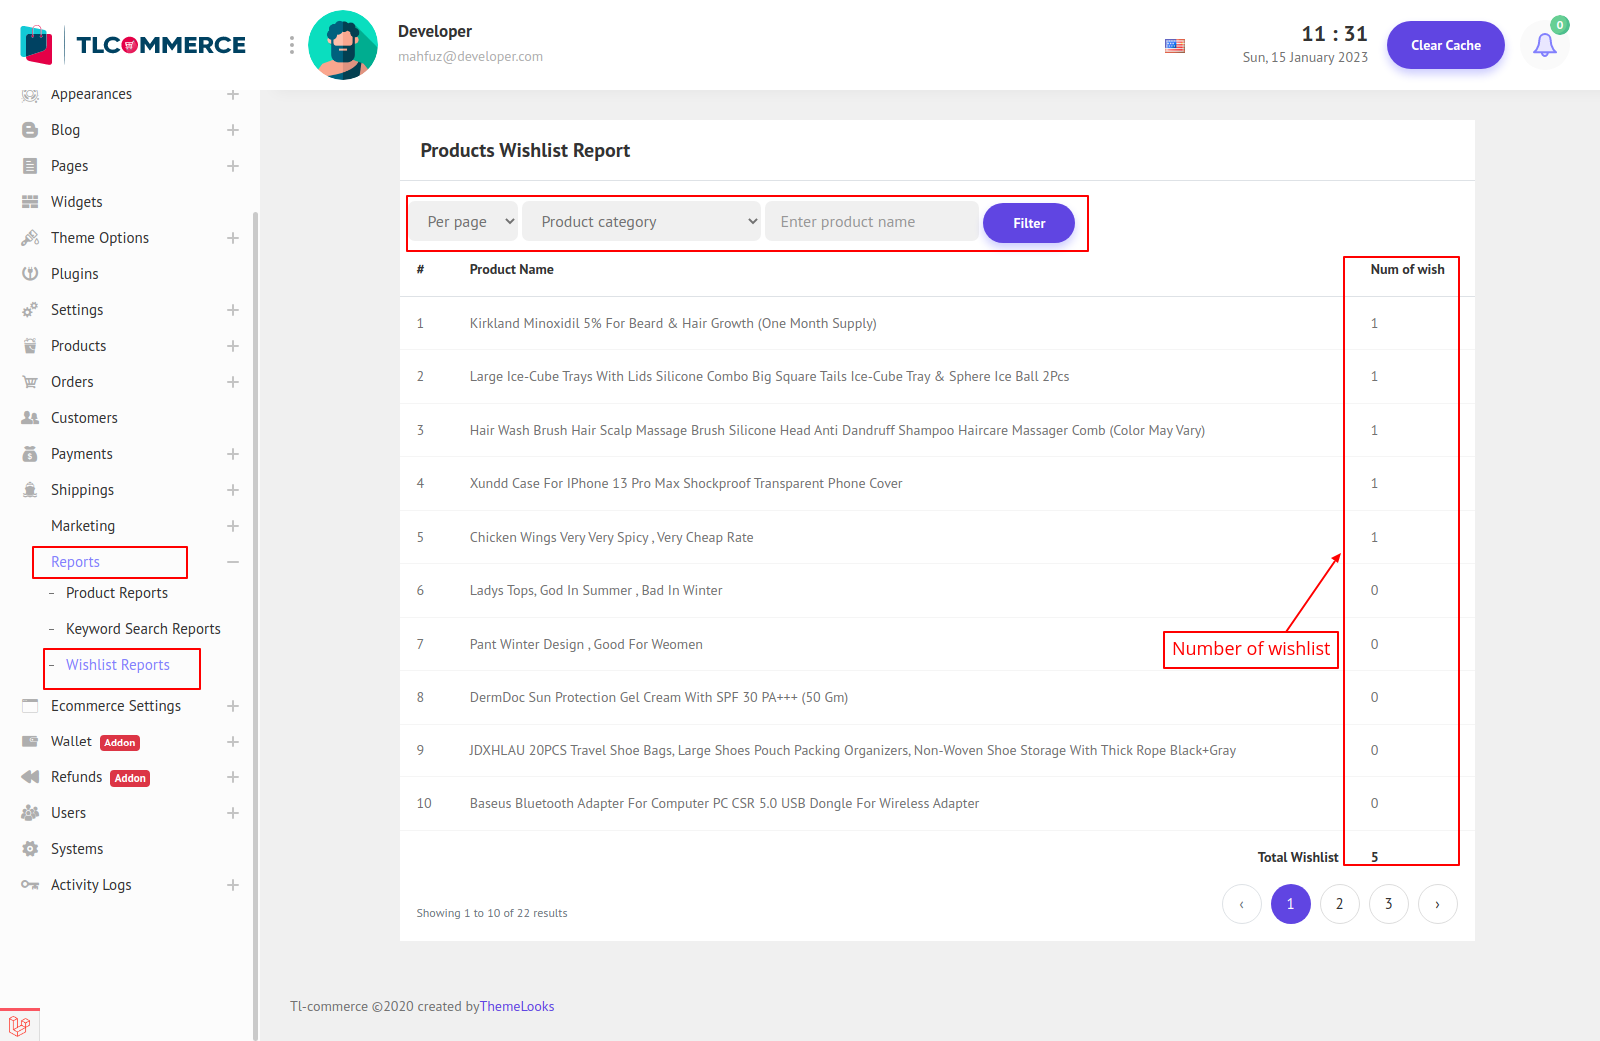Click the Enter product name field
1600x1041 pixels.
point(871,222)
